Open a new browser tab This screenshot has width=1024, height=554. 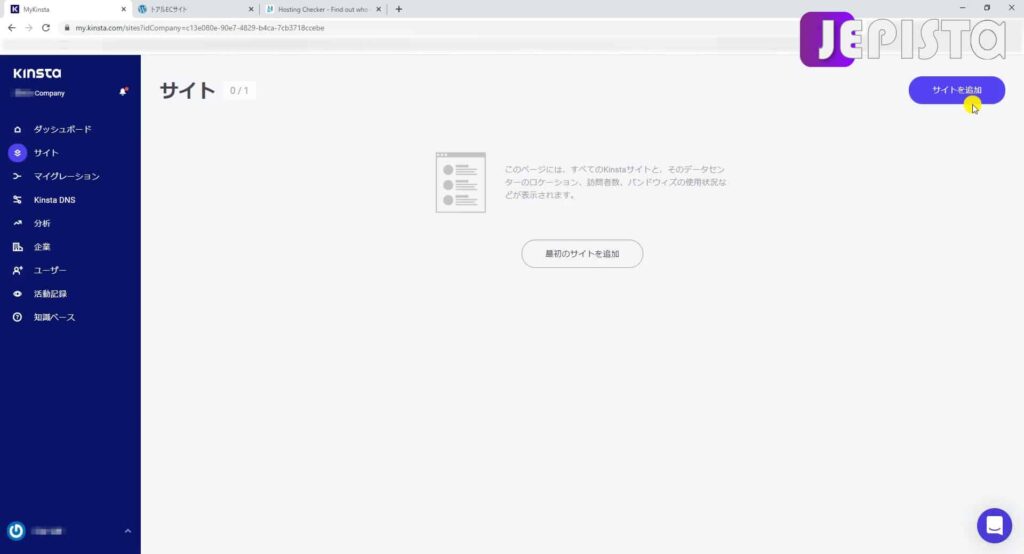[x=398, y=9]
